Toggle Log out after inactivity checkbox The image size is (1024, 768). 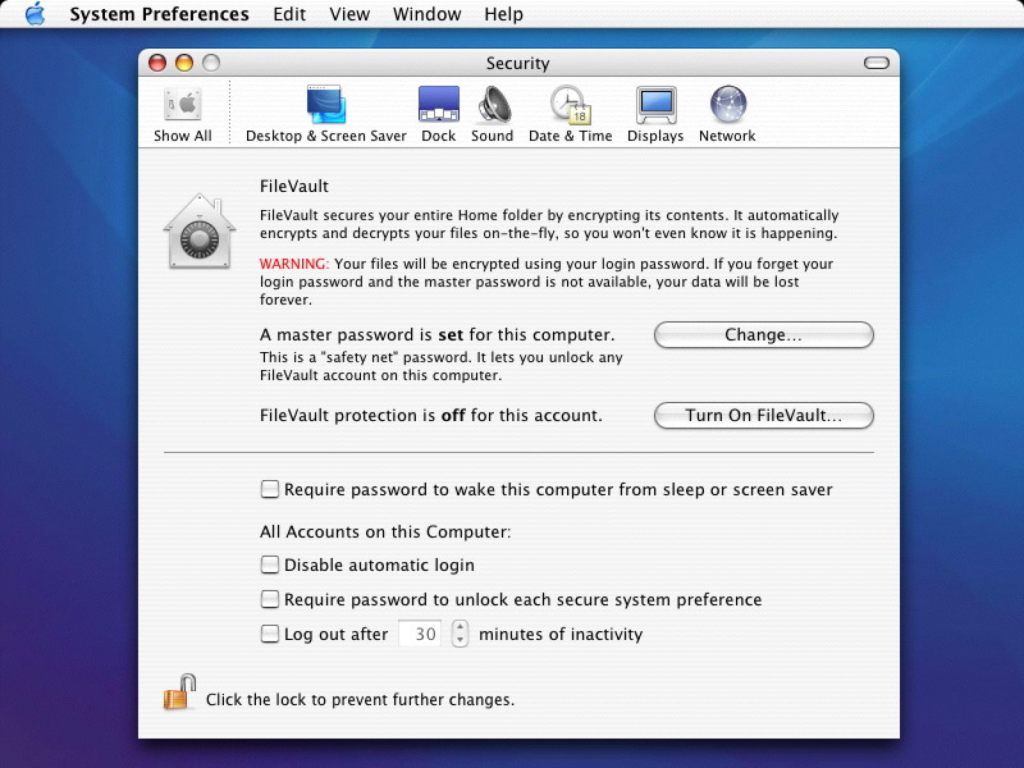(x=270, y=634)
